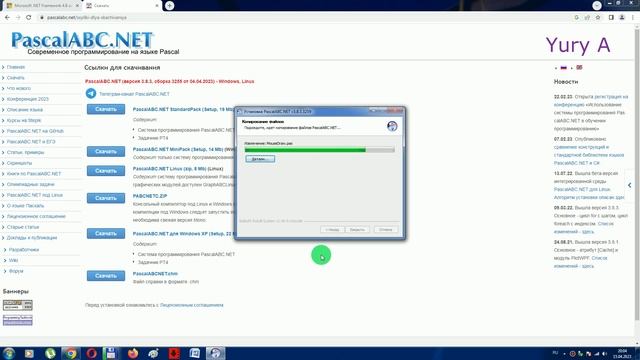Click Скачать button for Windows XP version
Image resolution: width=640 pixels, height=360 pixels.
pyautogui.click(x=106, y=233)
